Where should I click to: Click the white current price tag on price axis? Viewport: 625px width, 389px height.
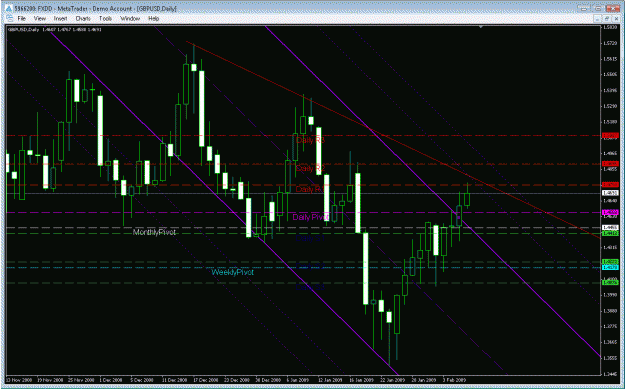(610, 193)
